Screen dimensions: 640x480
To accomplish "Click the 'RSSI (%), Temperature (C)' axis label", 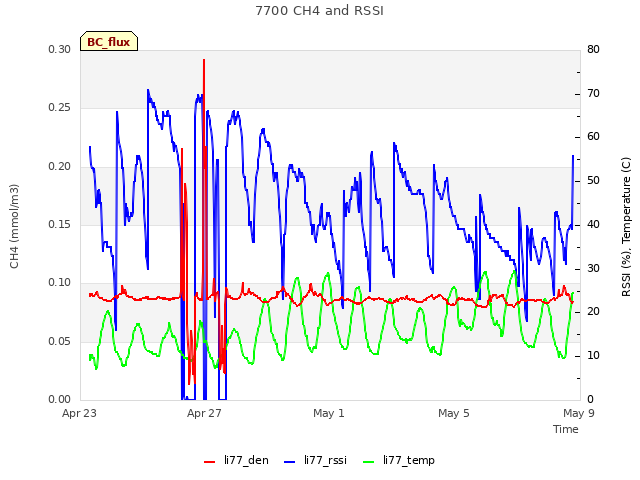I will click(x=626, y=227).
